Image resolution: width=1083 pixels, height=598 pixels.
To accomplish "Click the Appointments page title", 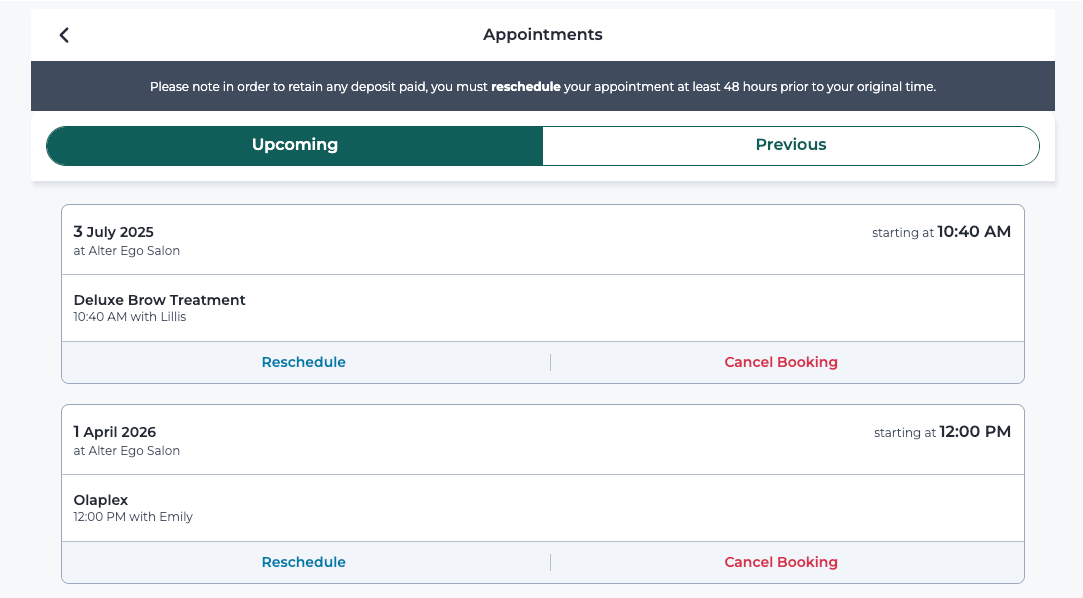I will click(543, 35).
